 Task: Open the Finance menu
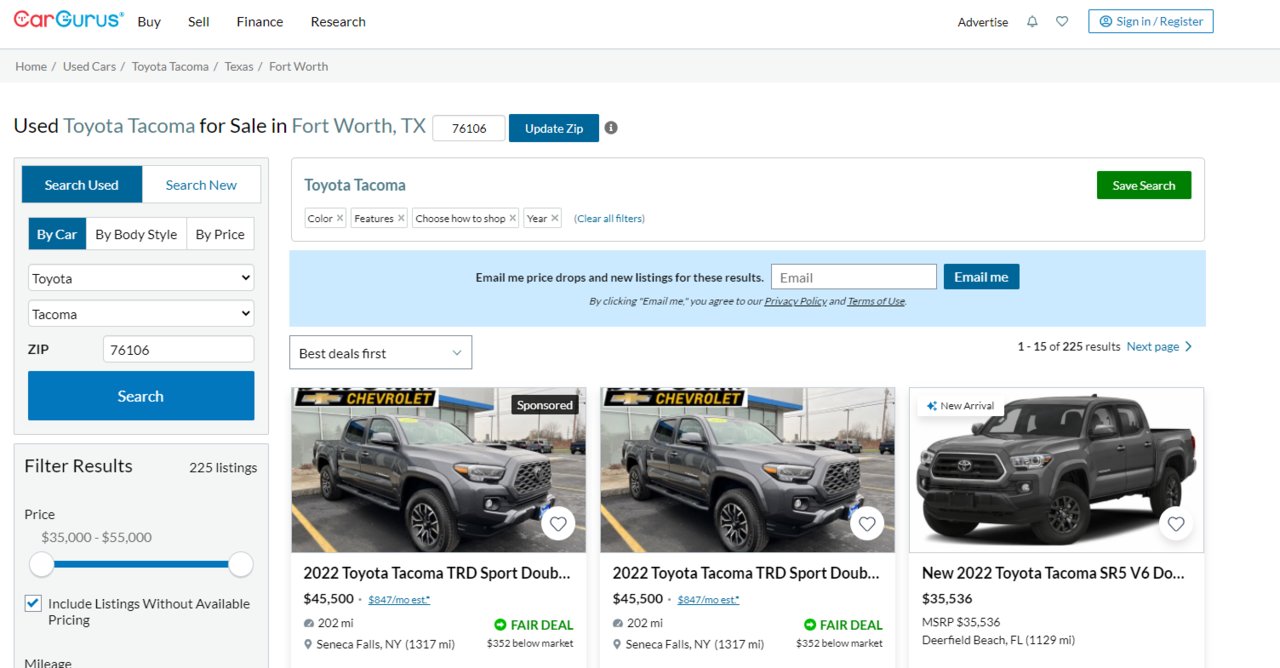tap(260, 22)
